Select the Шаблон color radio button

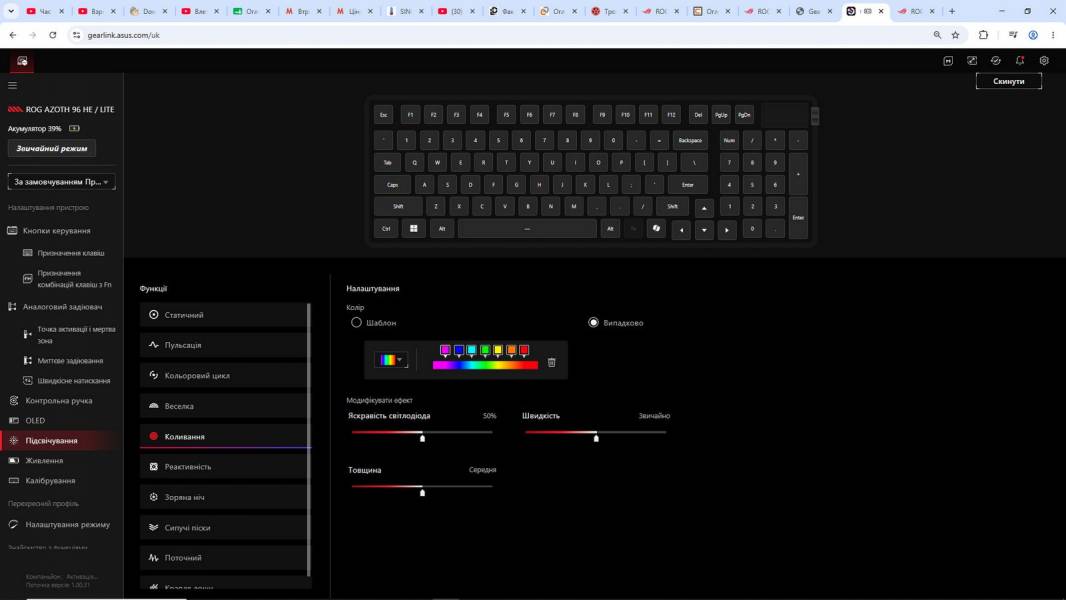click(x=356, y=322)
